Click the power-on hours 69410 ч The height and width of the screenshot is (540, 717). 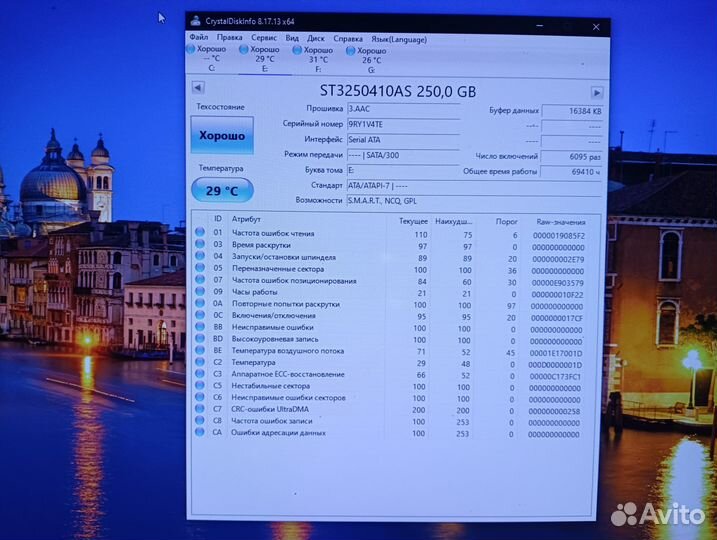(572, 172)
